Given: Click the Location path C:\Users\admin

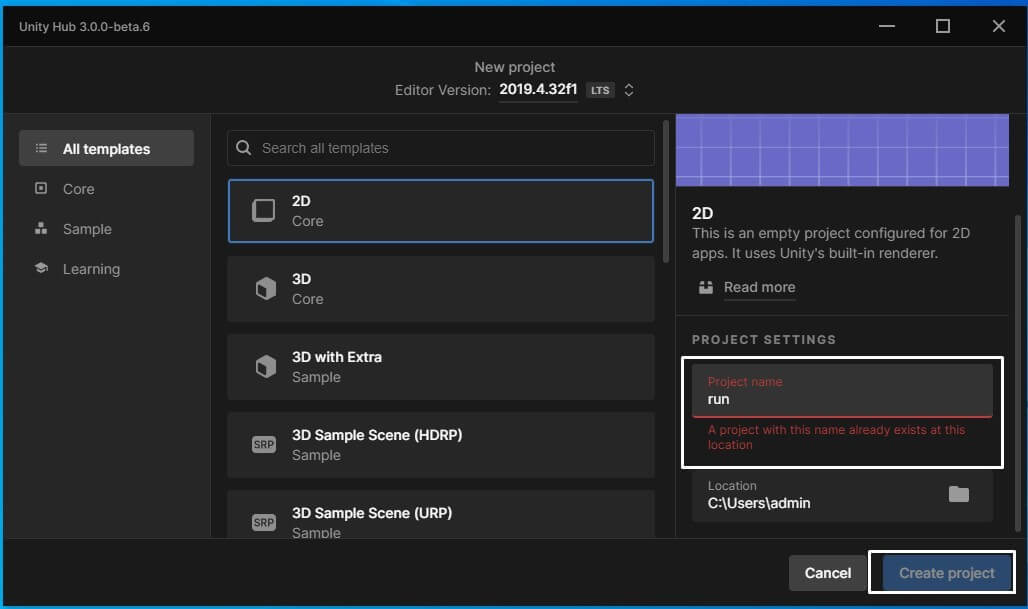Looking at the screenshot, I should click(759, 503).
